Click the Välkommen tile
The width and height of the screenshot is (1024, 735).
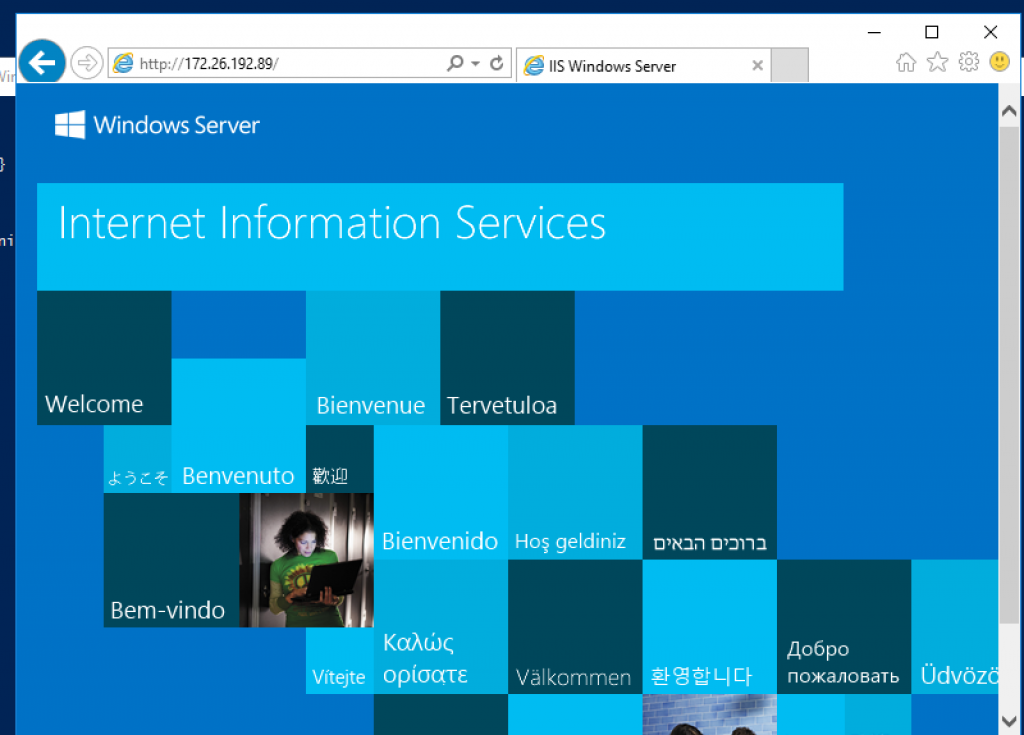(x=575, y=627)
